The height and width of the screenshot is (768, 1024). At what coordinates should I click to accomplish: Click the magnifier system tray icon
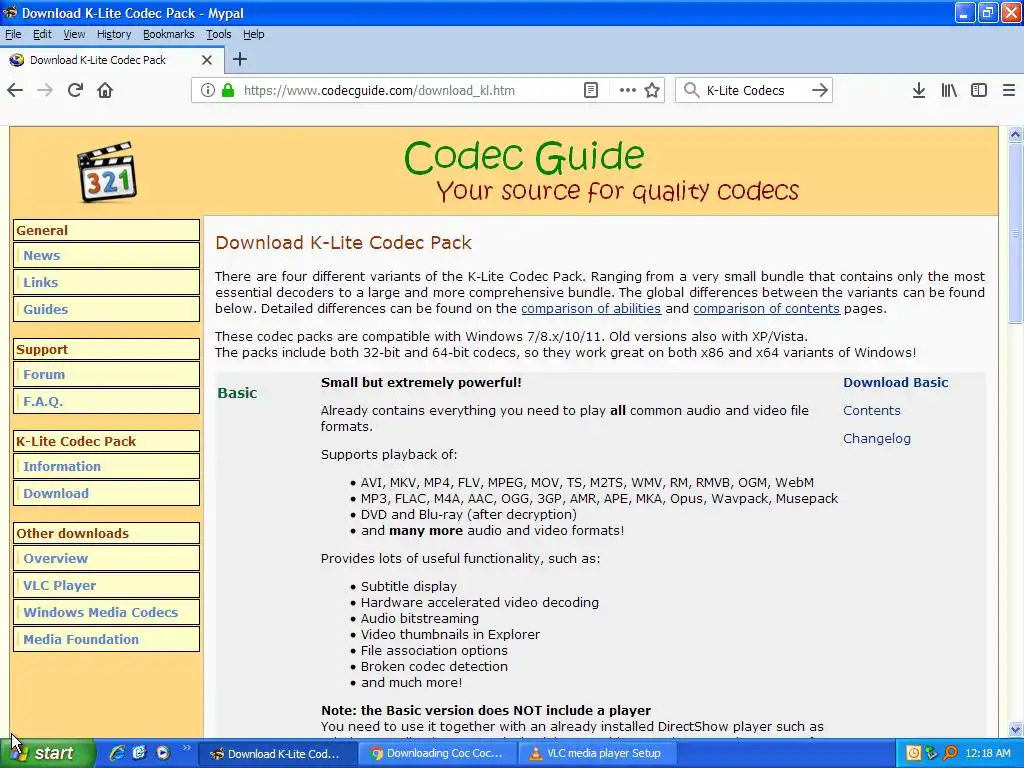click(950, 753)
